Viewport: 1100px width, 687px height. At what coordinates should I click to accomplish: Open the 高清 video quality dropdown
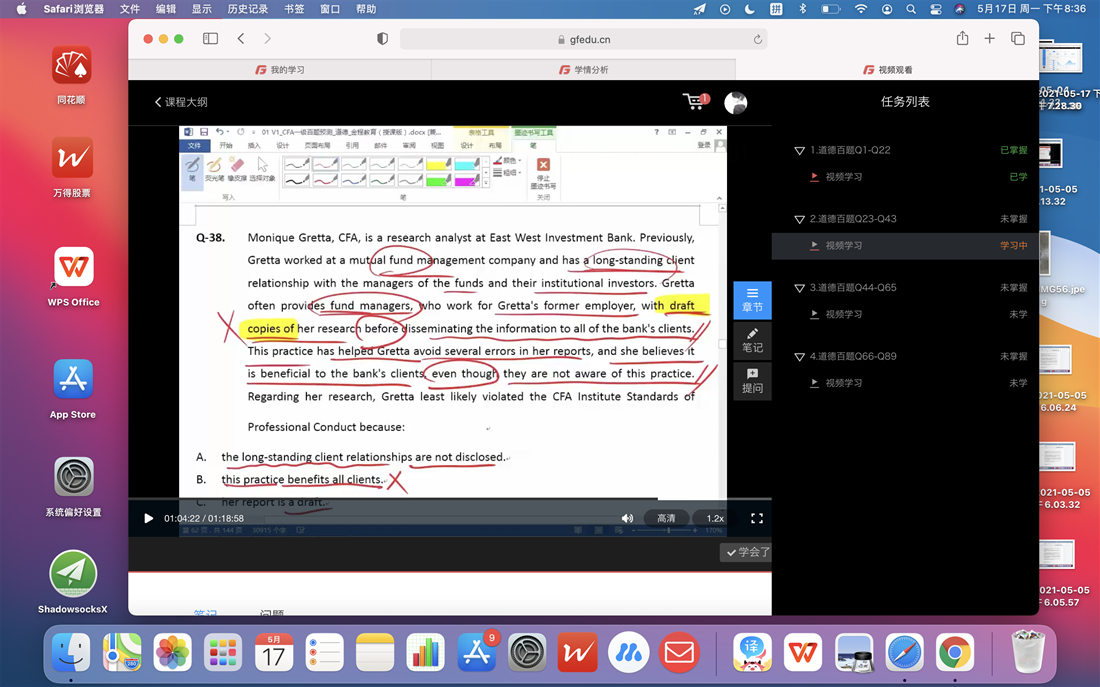pyautogui.click(x=666, y=518)
